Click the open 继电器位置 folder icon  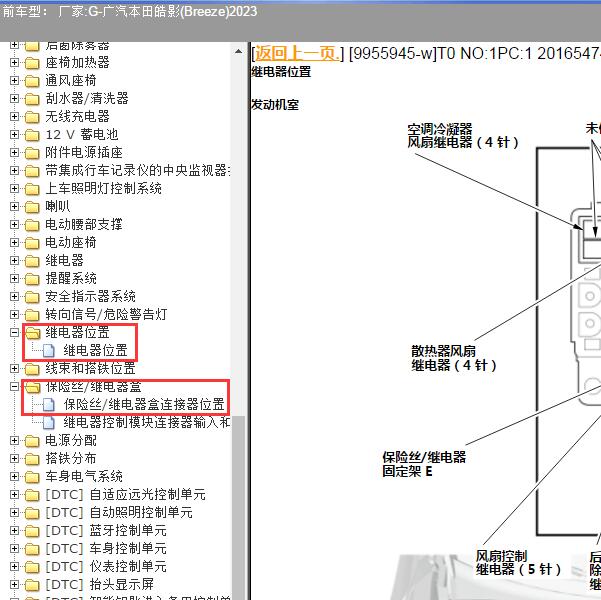pos(33,333)
